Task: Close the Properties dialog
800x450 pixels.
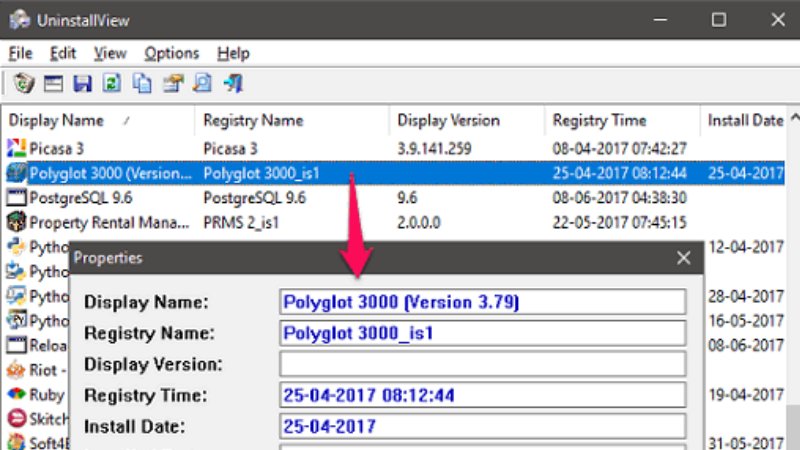Action: click(x=683, y=258)
